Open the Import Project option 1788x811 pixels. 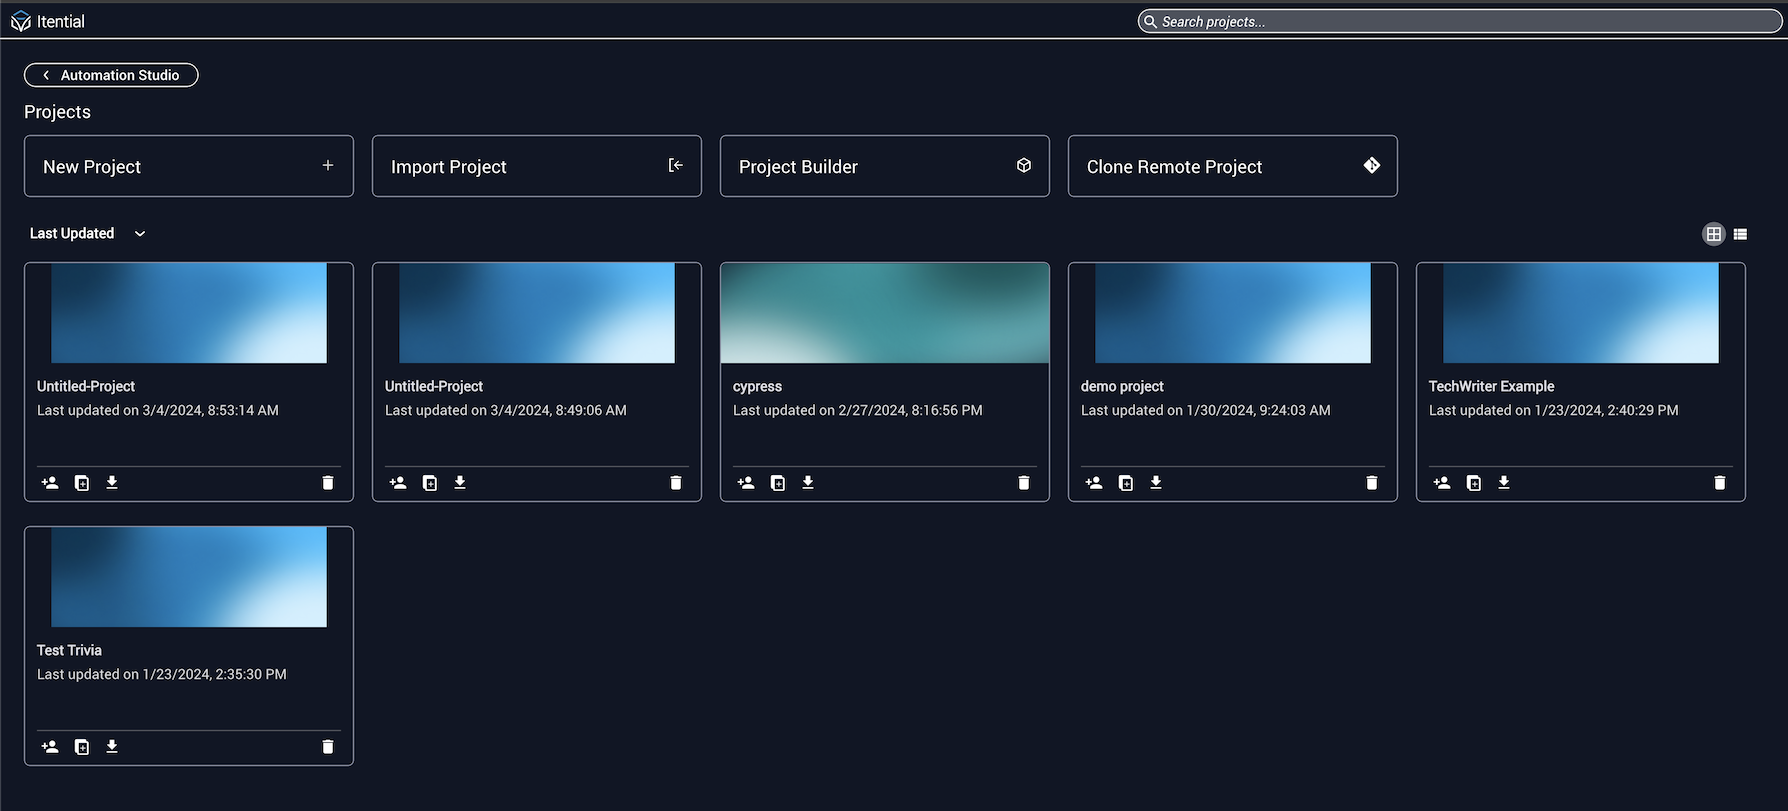(x=536, y=166)
